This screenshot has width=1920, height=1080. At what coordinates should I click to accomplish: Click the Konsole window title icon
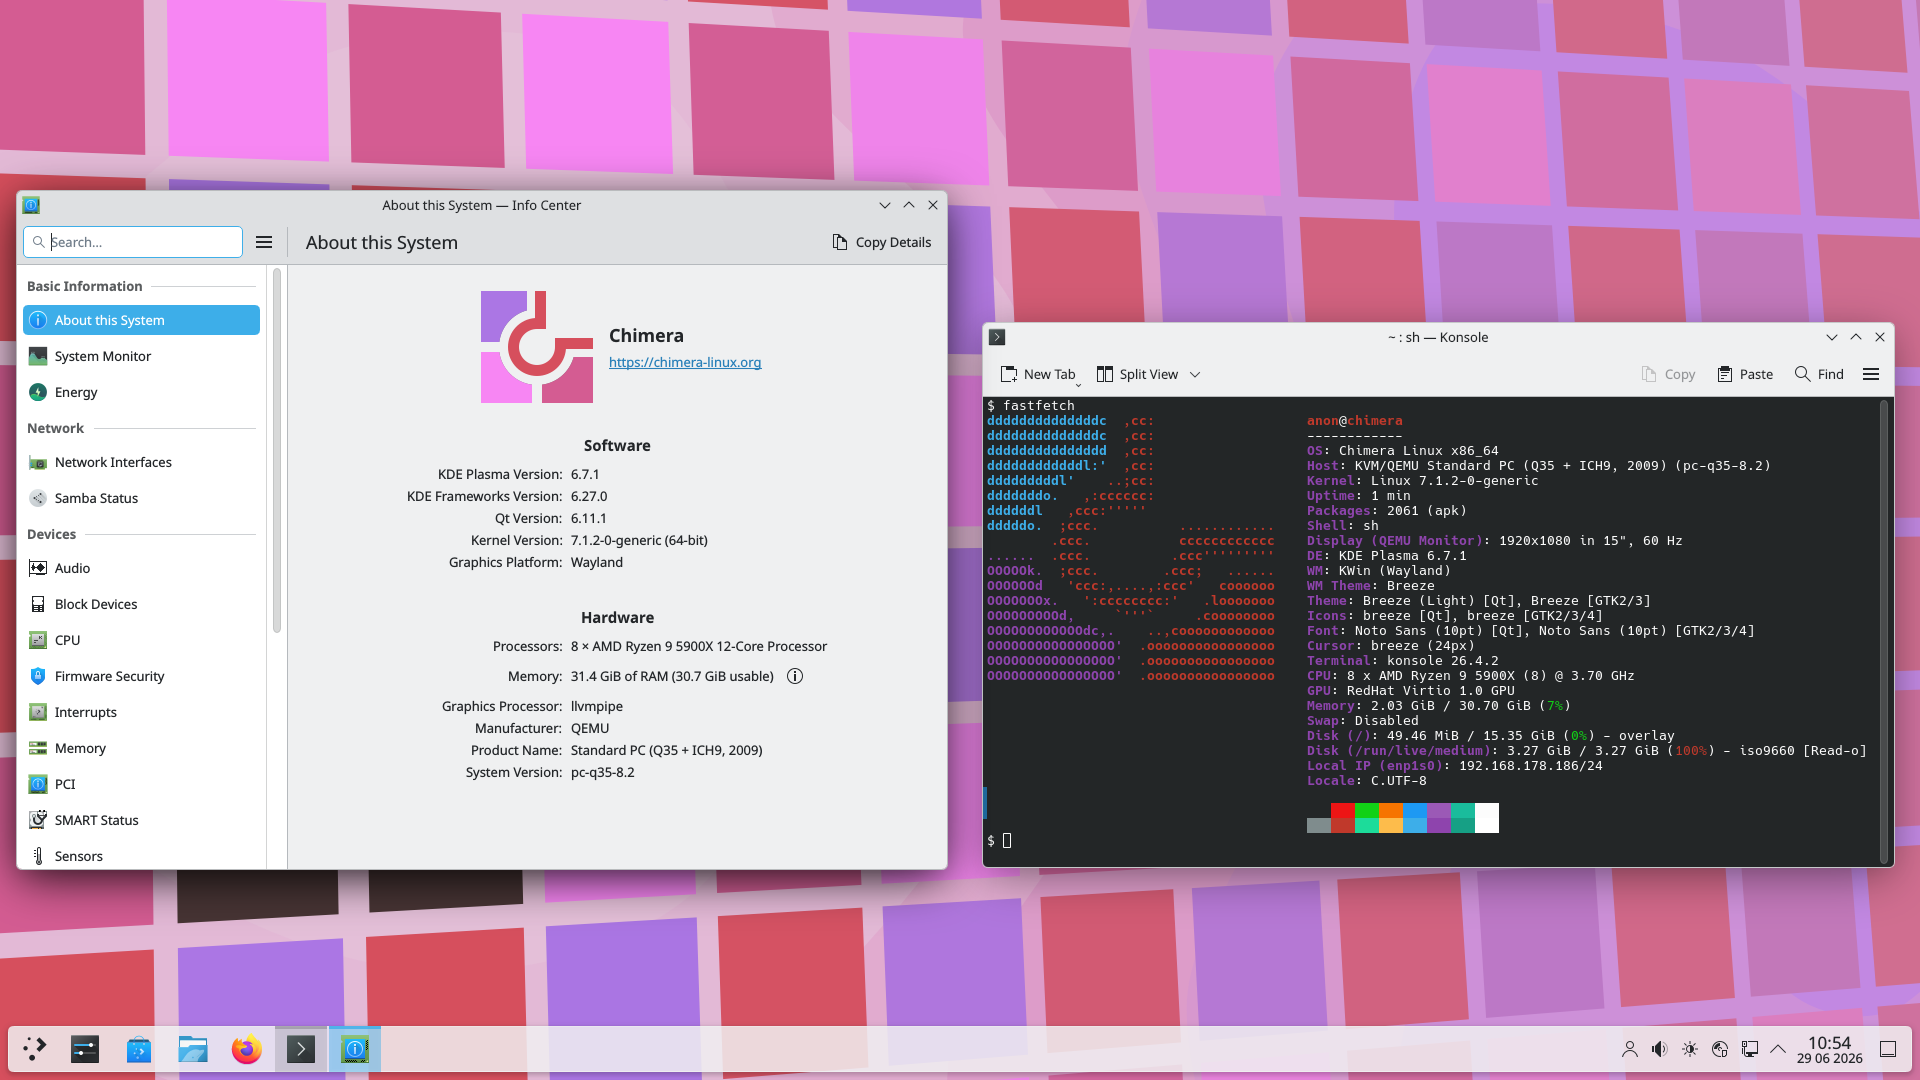point(997,337)
